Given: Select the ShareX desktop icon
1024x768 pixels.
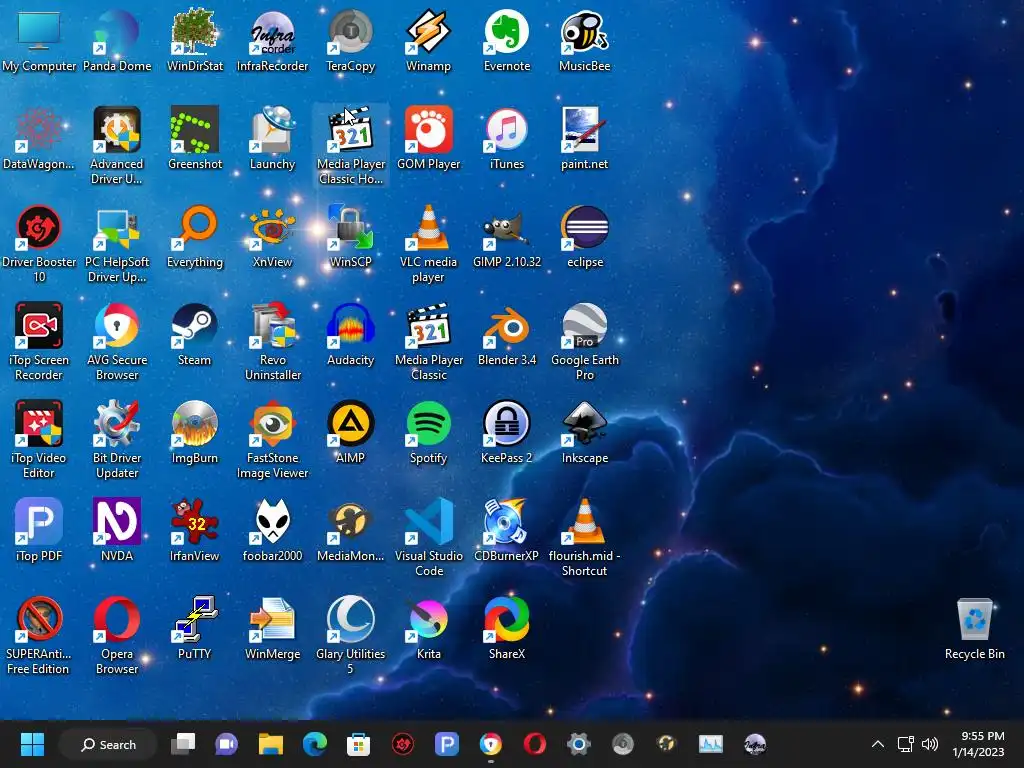Looking at the screenshot, I should (x=507, y=619).
